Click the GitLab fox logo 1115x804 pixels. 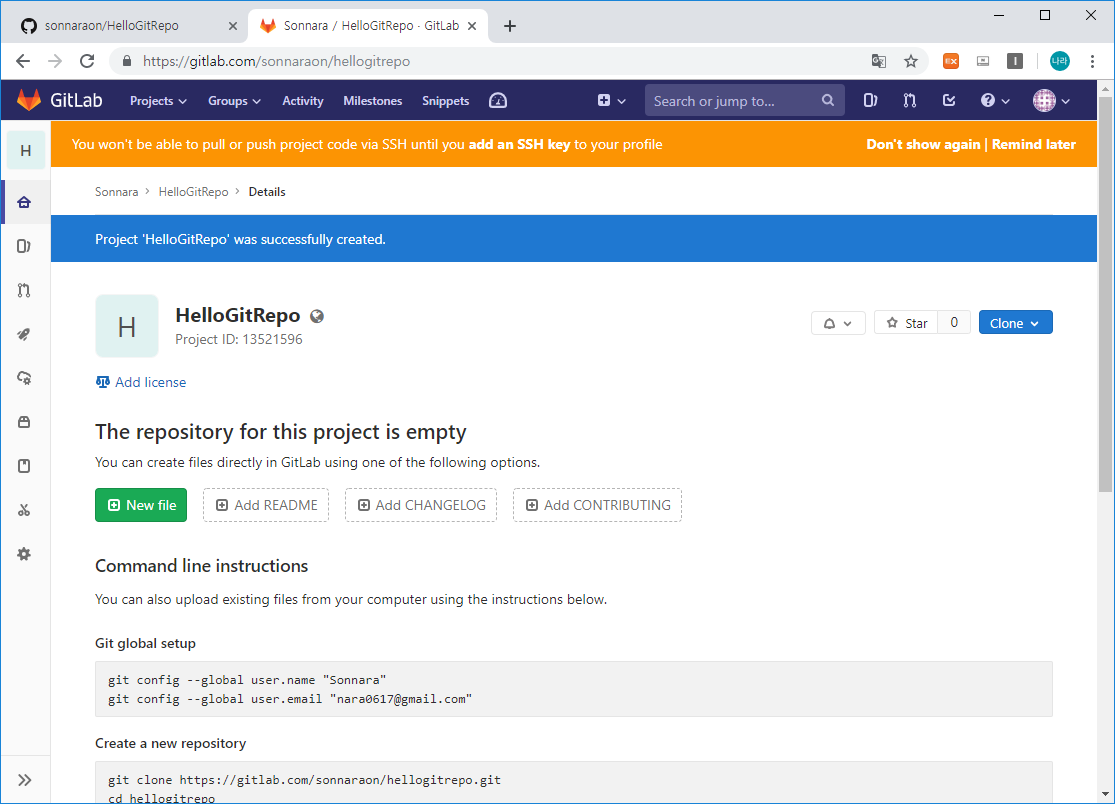29,100
